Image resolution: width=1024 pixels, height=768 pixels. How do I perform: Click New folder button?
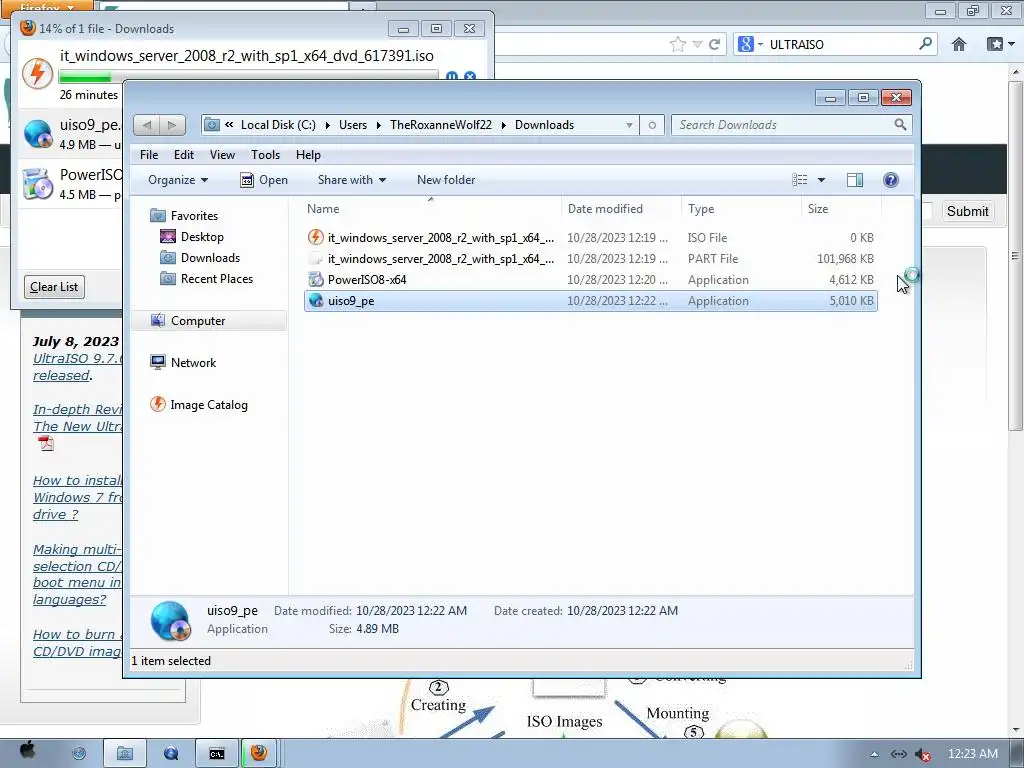point(446,180)
